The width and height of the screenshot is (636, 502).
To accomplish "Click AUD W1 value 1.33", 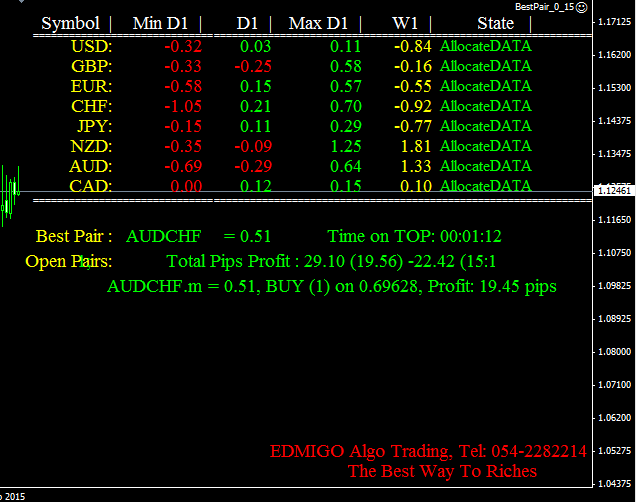I will 416,166.
